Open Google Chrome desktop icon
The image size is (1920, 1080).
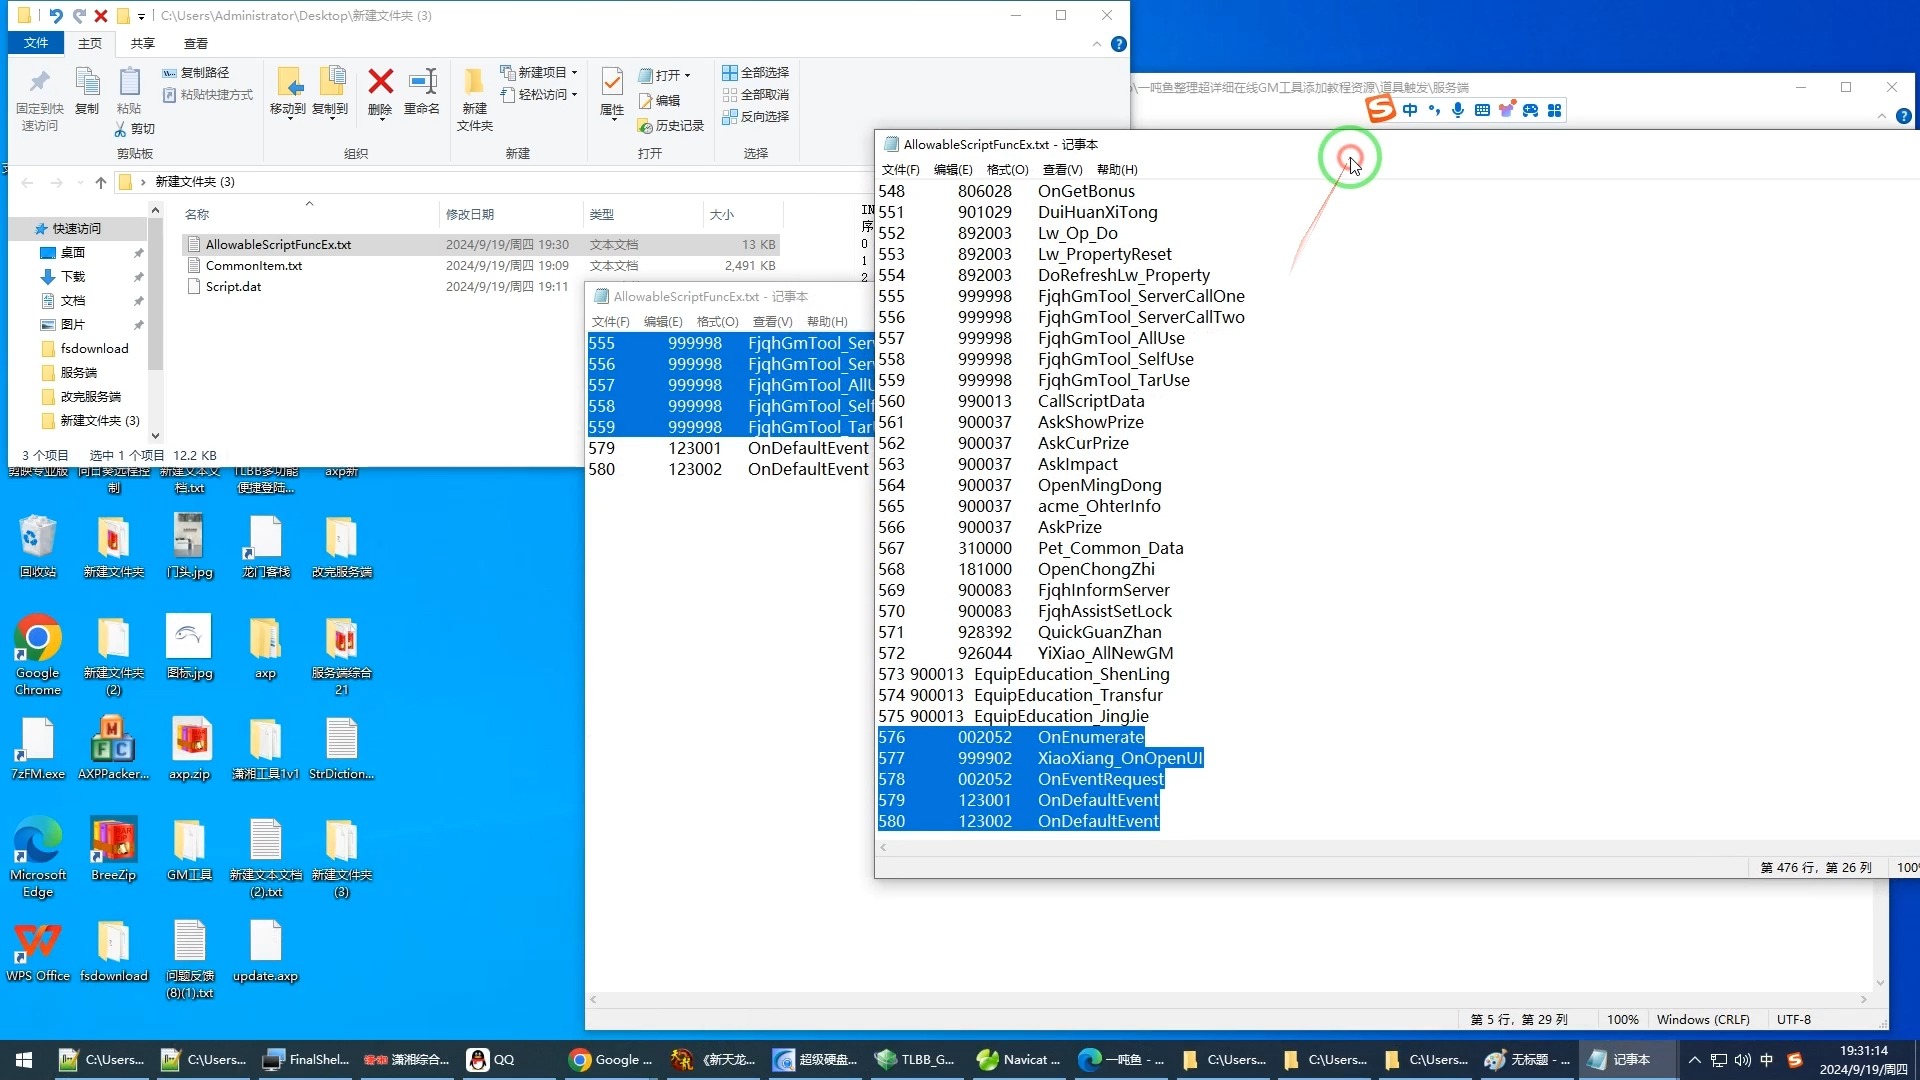coord(38,655)
